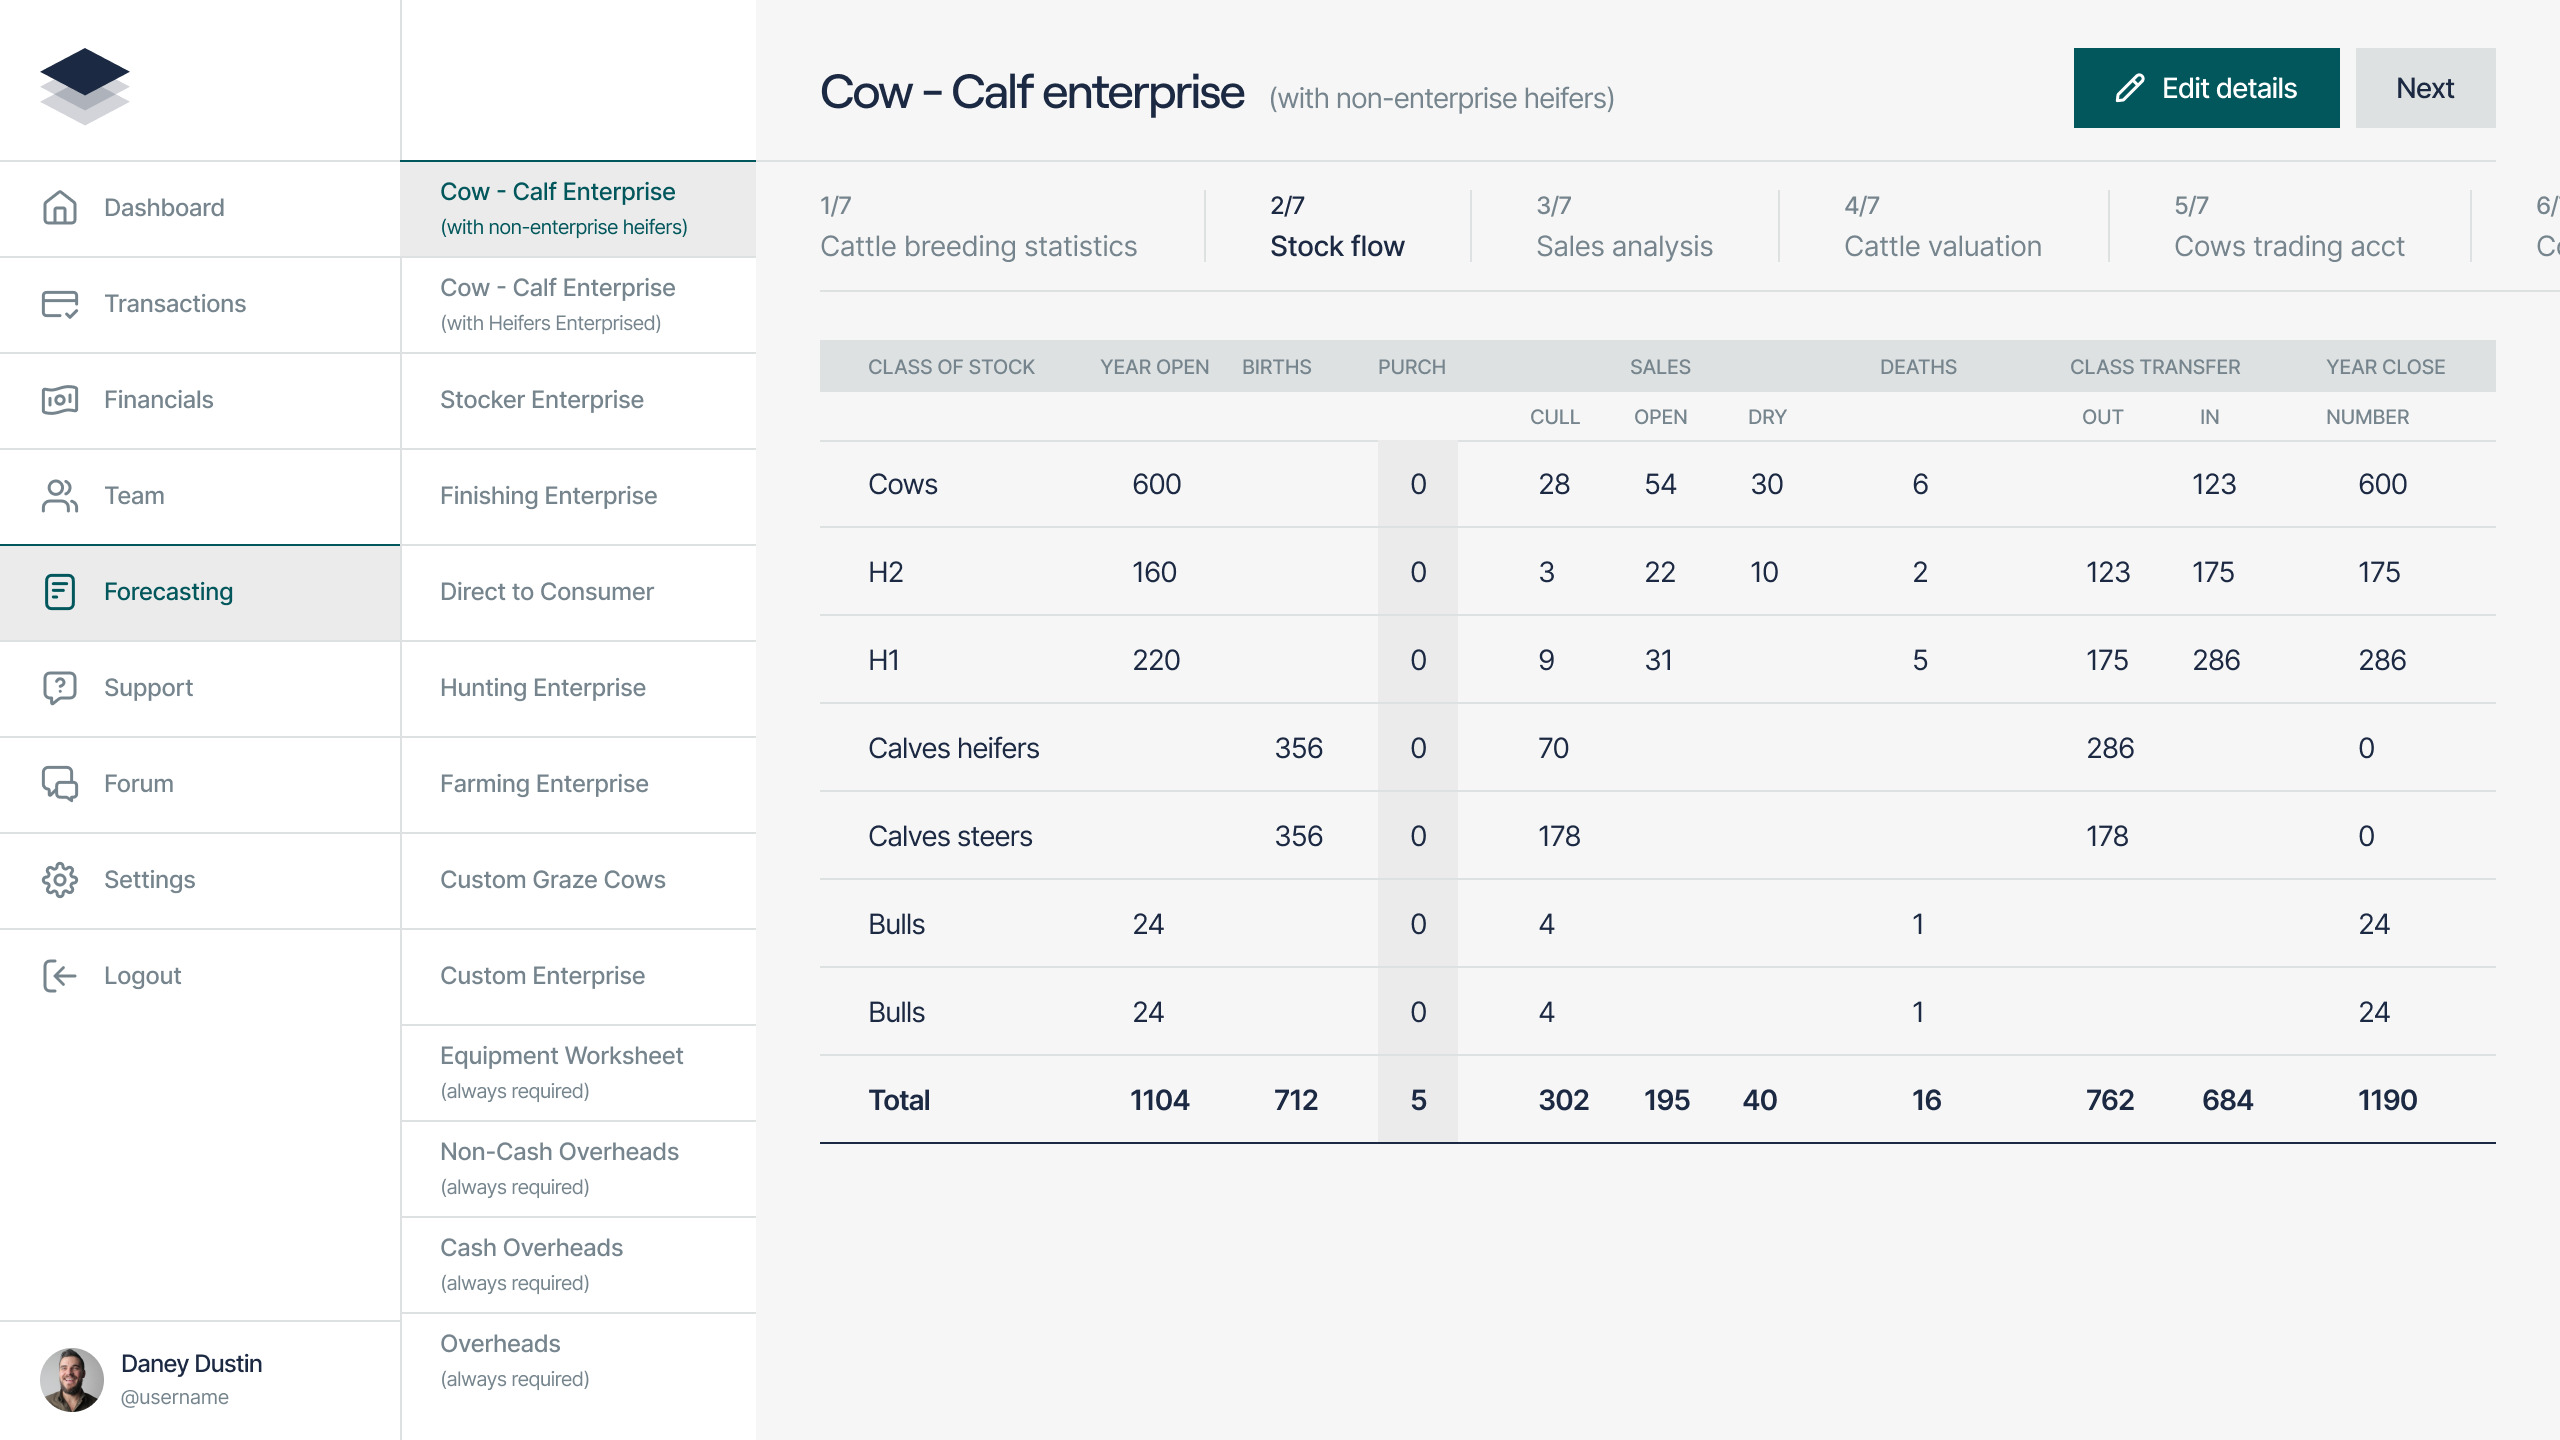The height and width of the screenshot is (1440, 2560).
Task: Click the Transactions card icon
Action: tap(60, 304)
